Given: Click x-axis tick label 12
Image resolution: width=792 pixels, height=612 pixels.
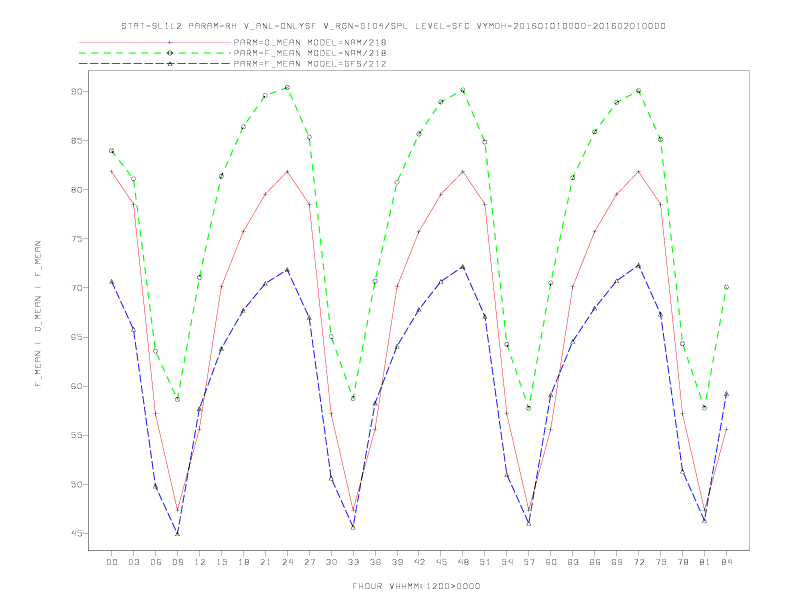Looking at the screenshot, I should click(200, 562).
